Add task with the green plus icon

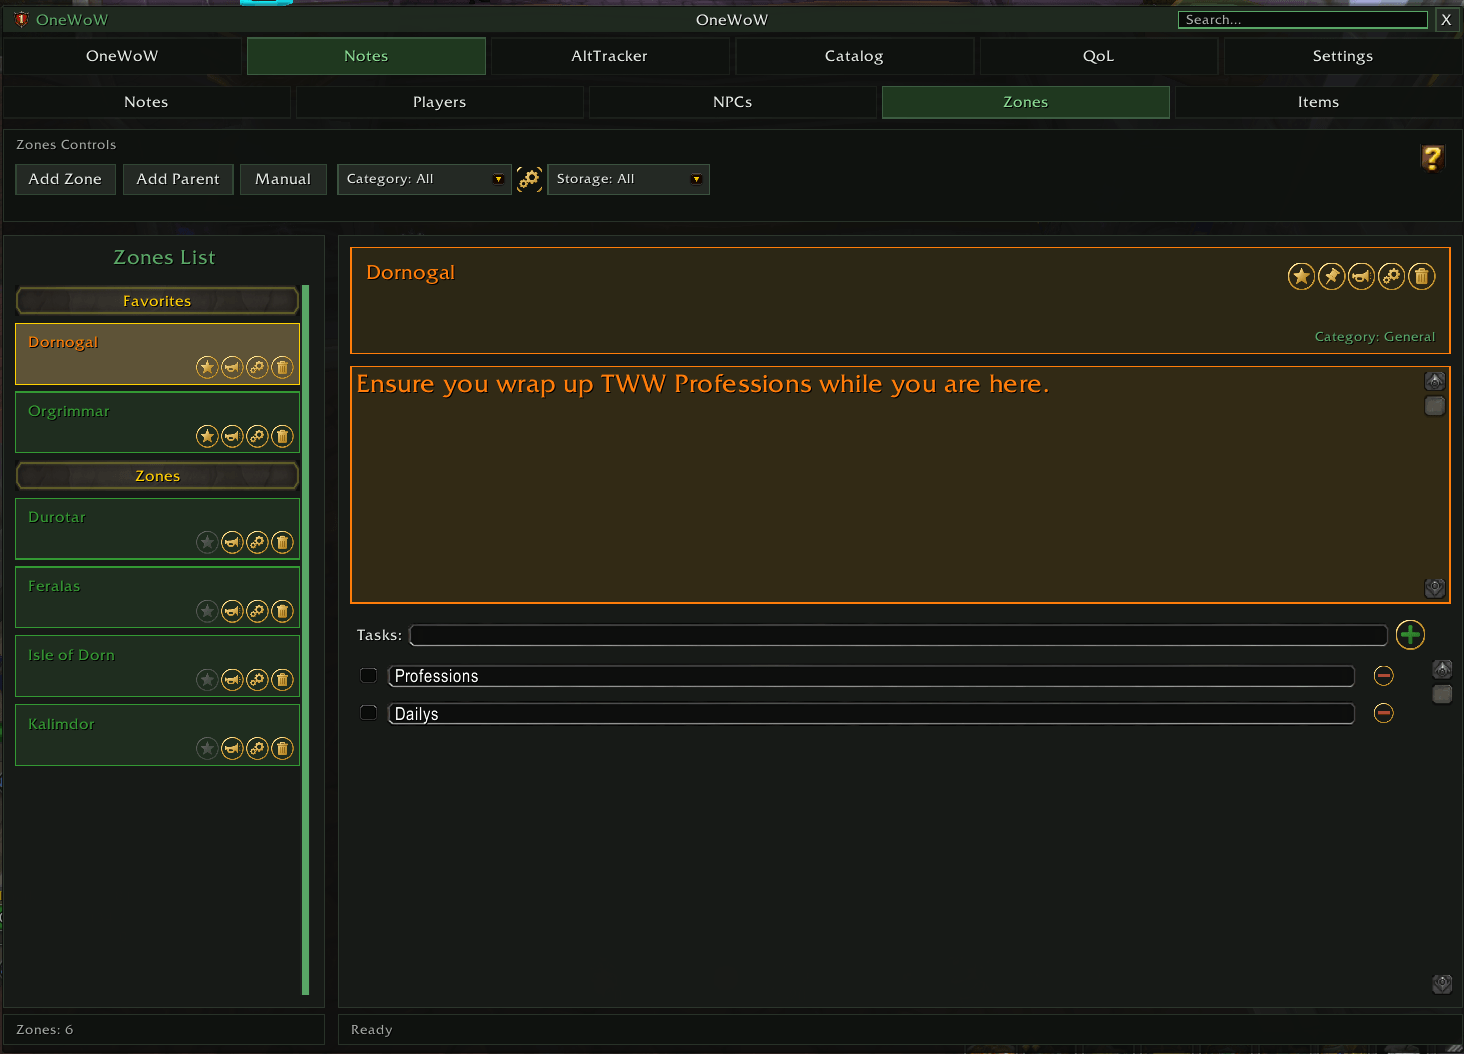point(1410,634)
